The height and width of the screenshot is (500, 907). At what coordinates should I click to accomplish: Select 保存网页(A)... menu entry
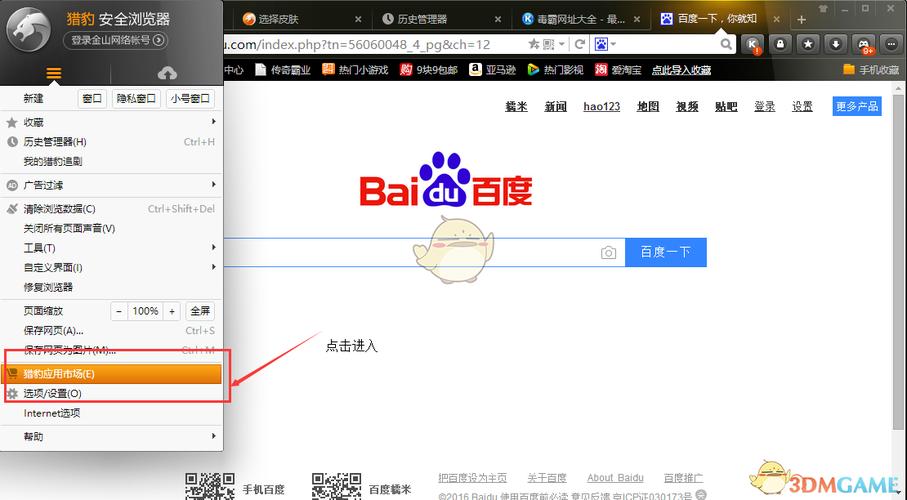tap(111, 330)
